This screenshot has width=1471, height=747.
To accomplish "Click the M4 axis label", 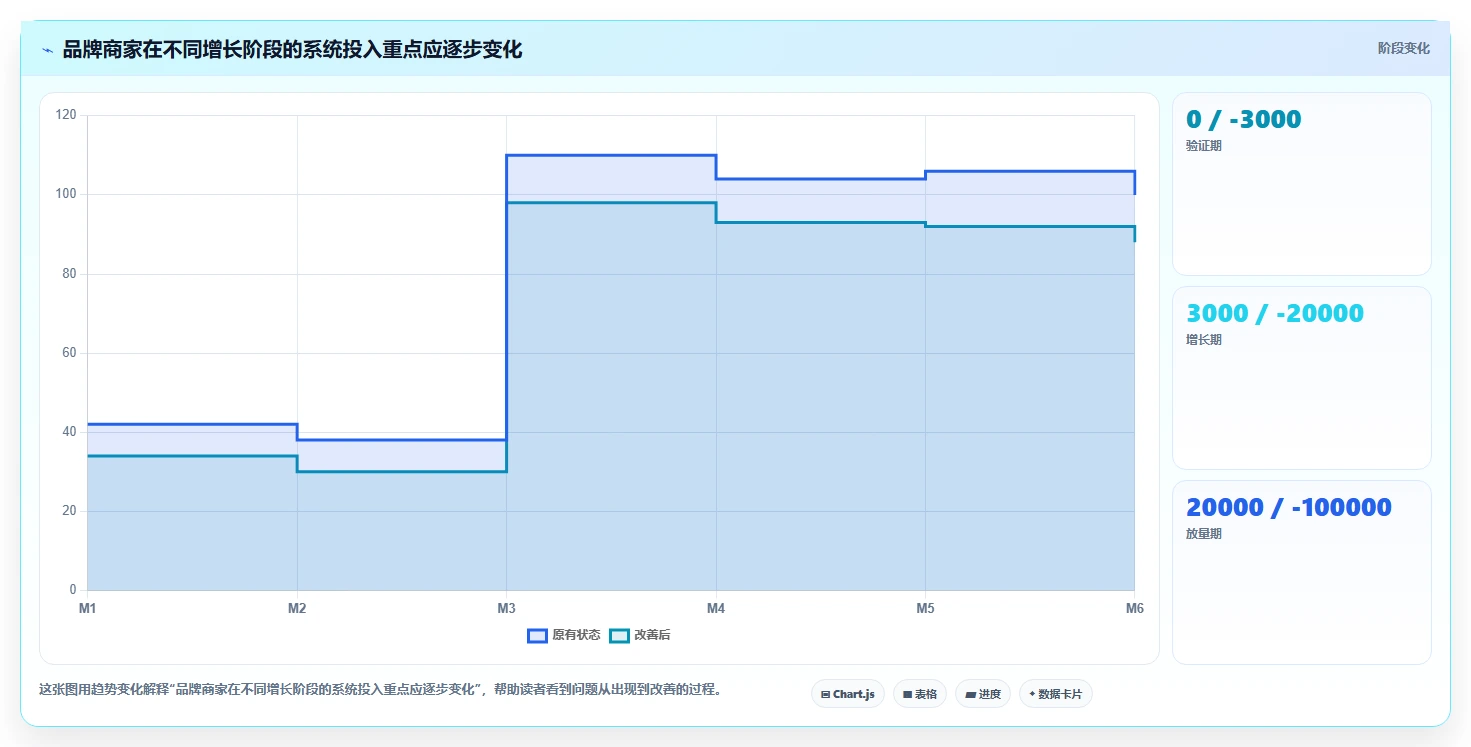I will 716,608.
